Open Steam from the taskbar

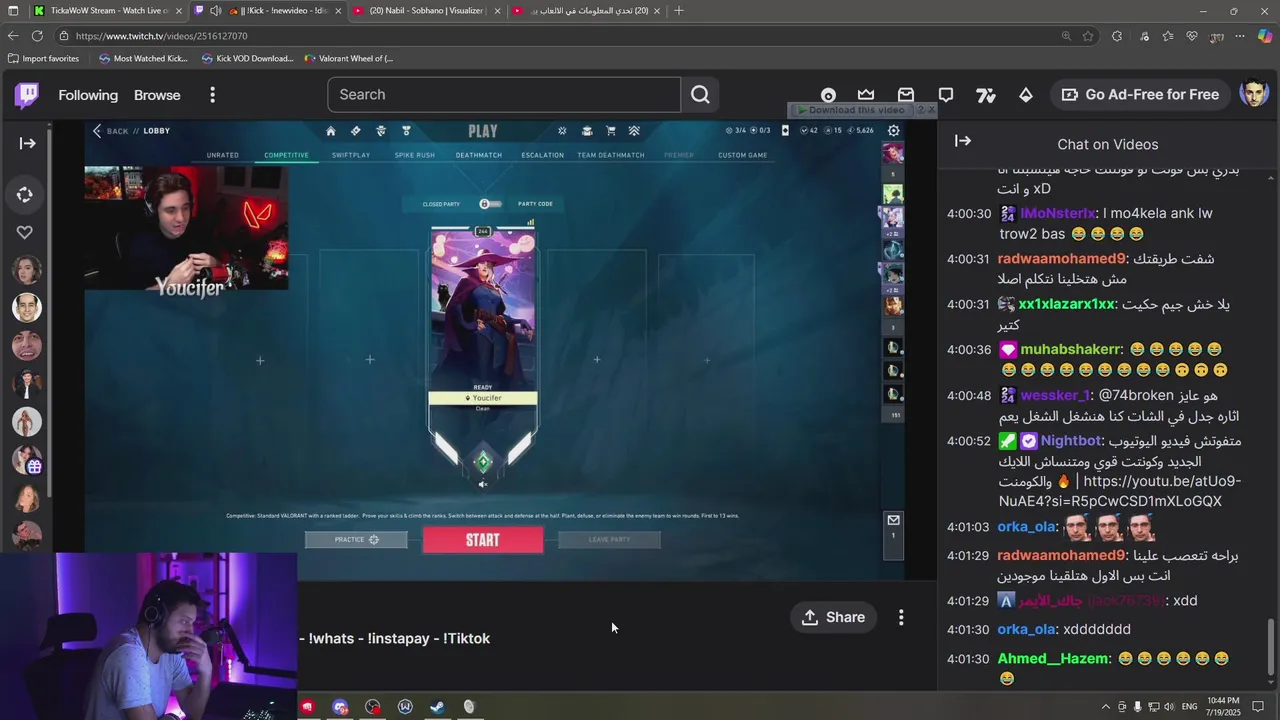437,707
